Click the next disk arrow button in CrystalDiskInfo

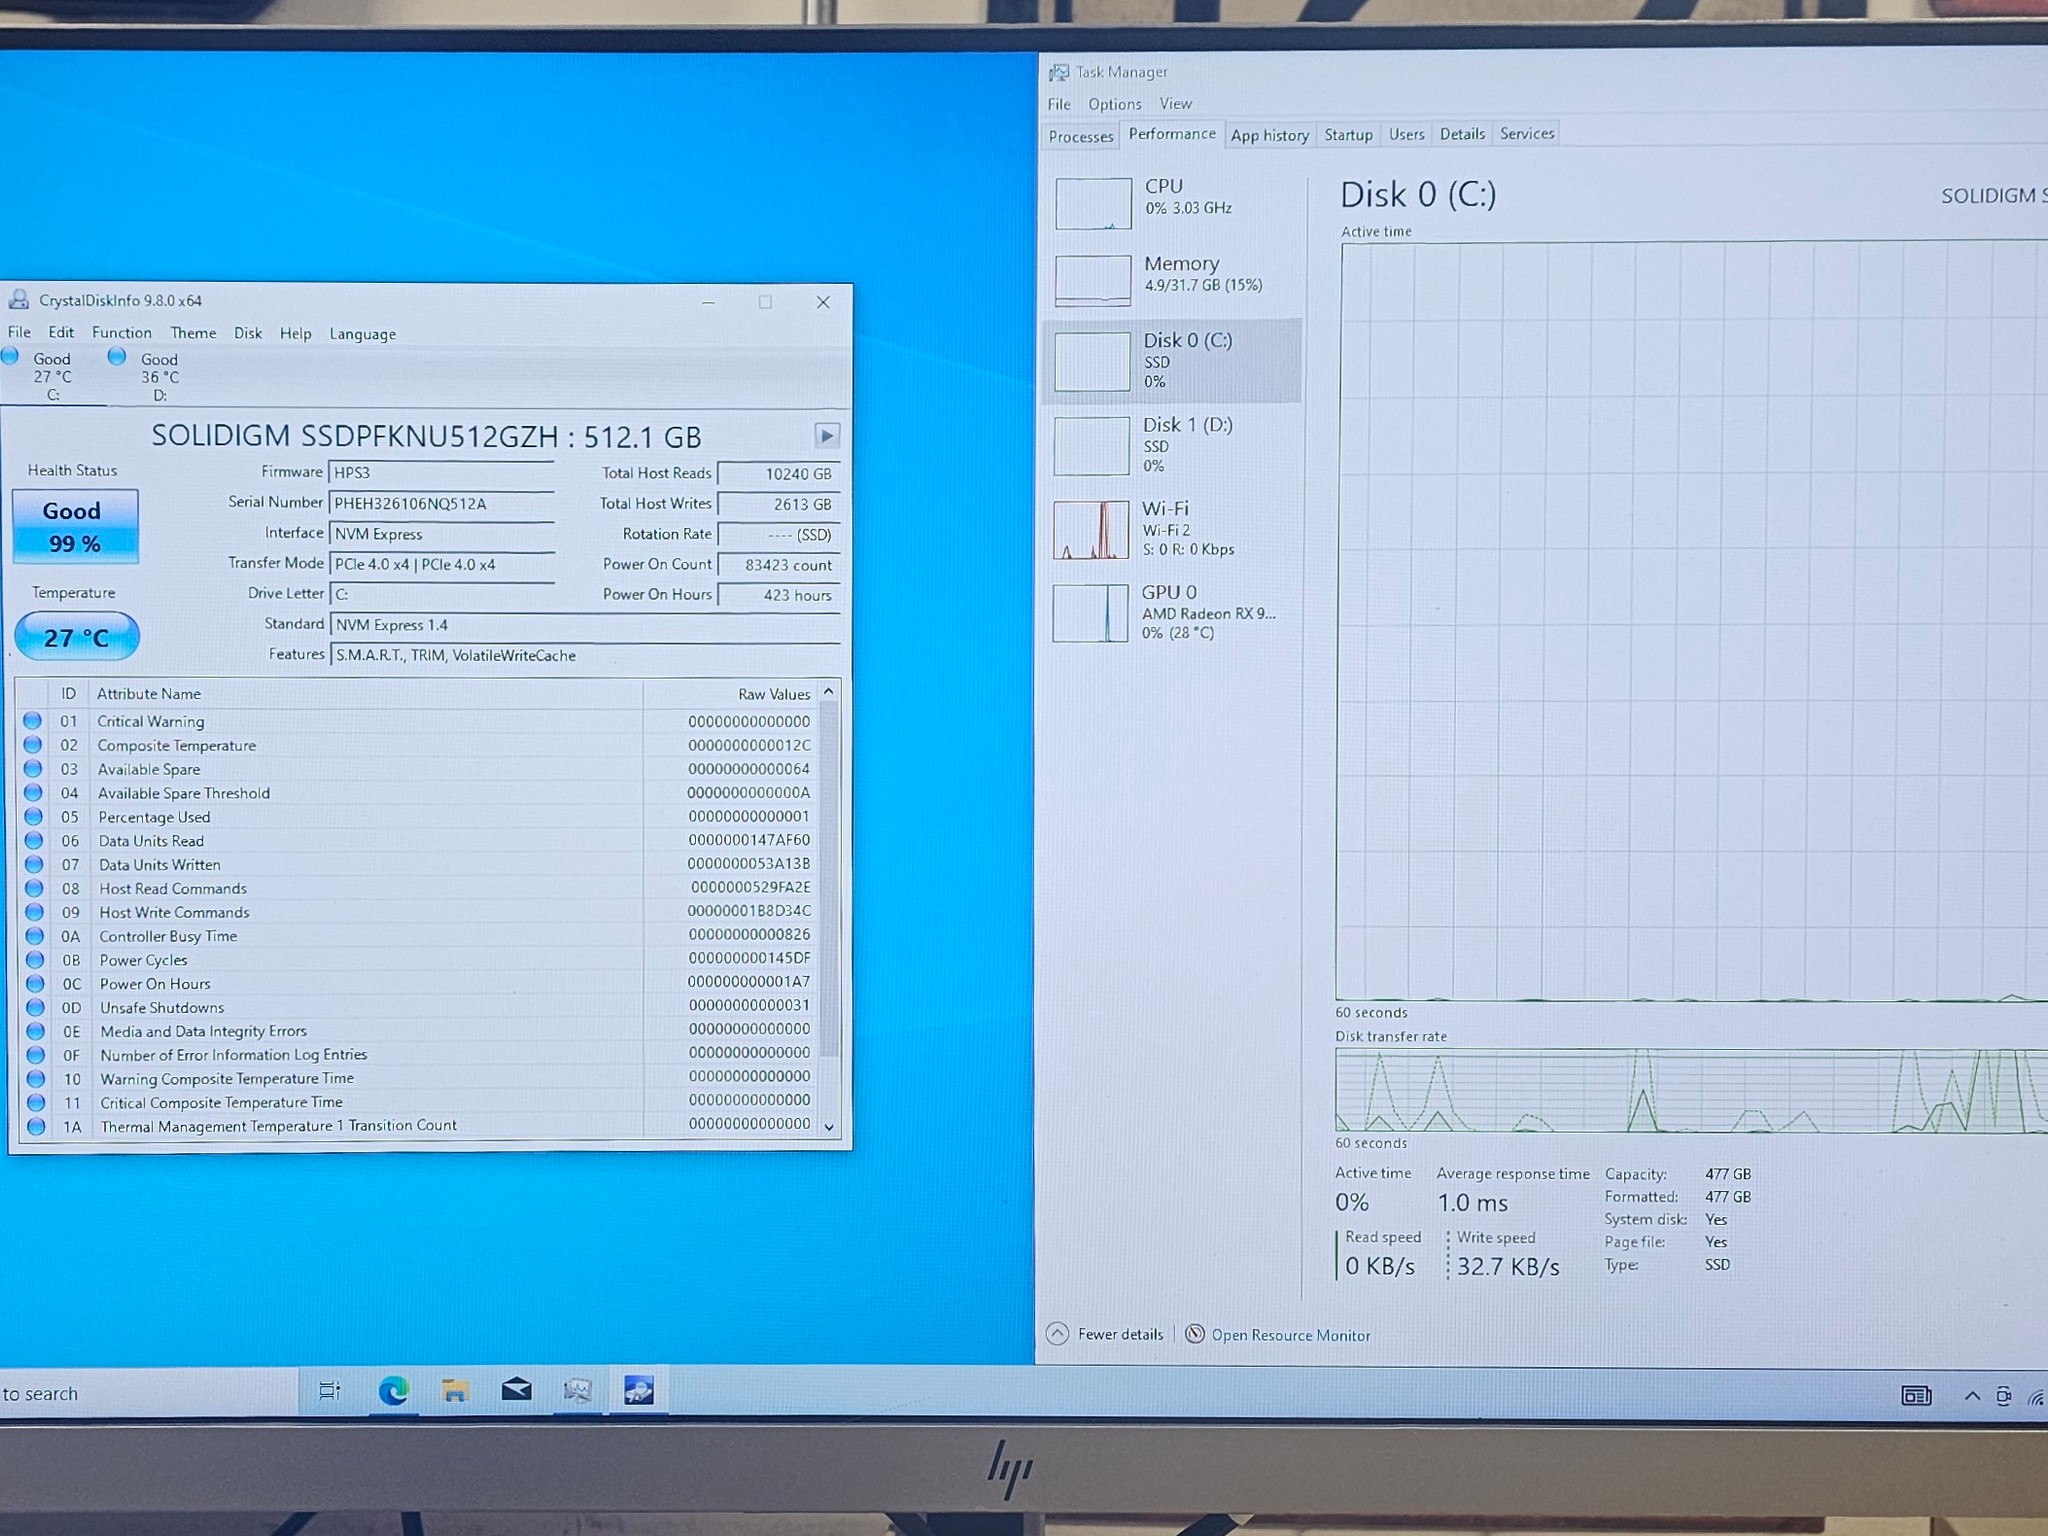(826, 436)
